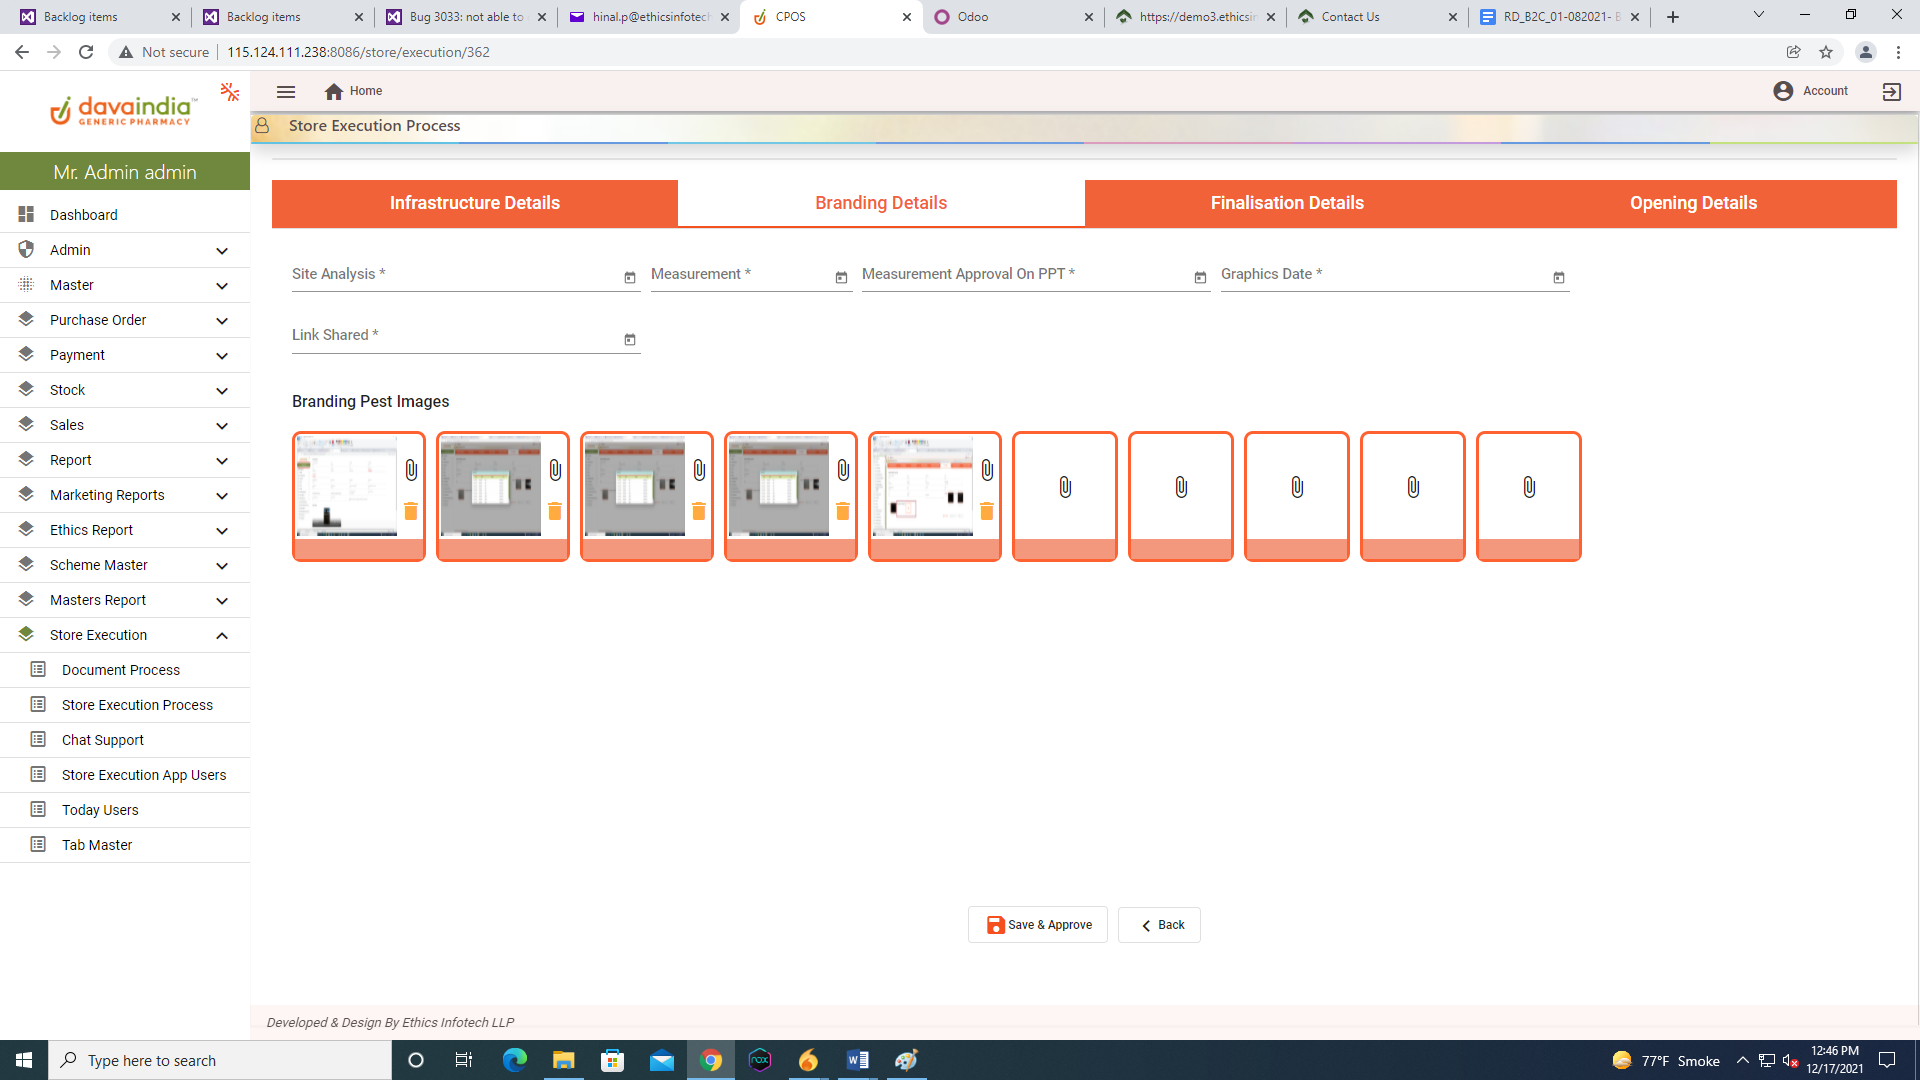Open Link Shared calendar picker icon
The image size is (1920, 1080).
tap(630, 340)
